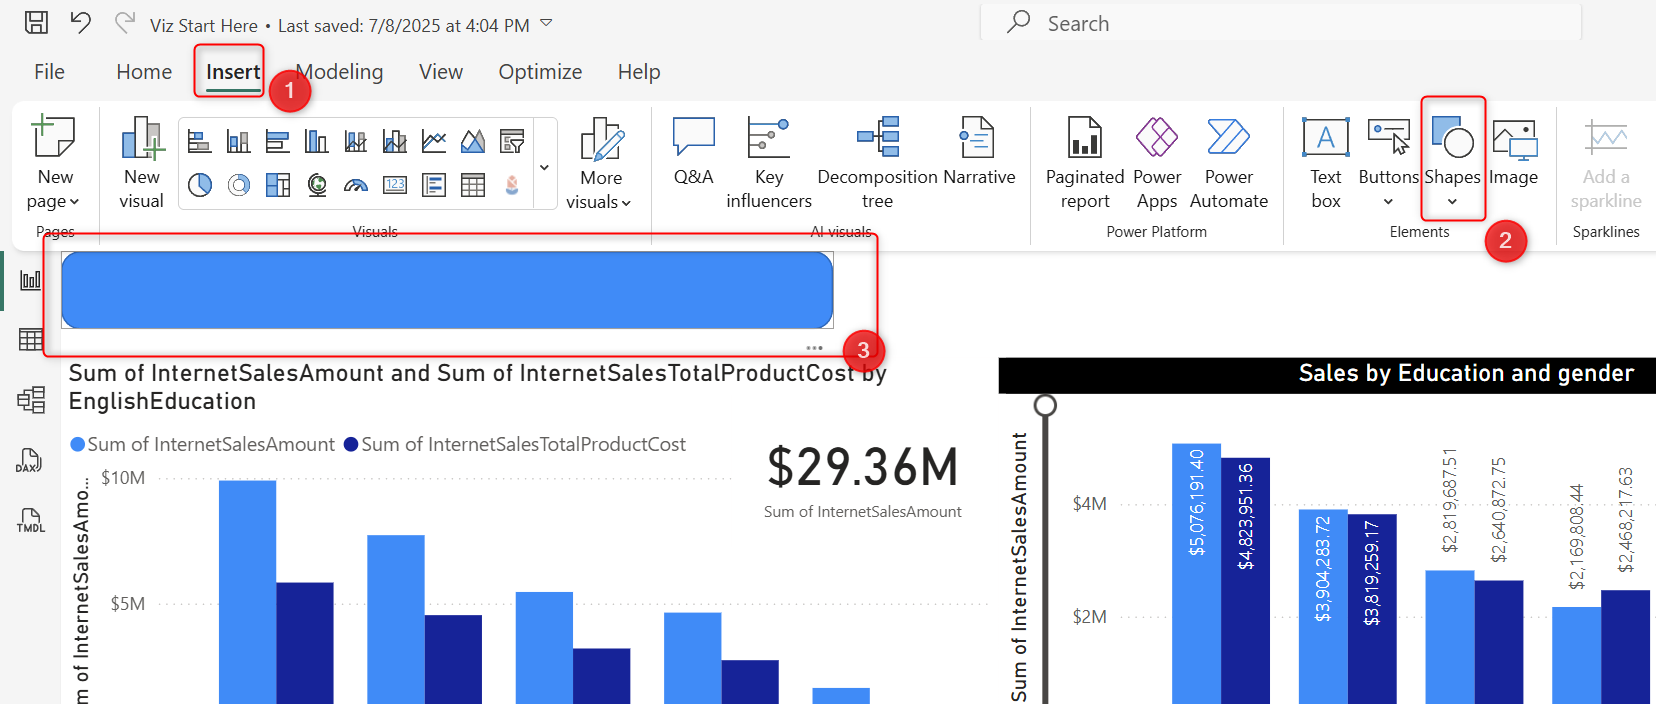Switch to TMDL view in sidebar
Image resolution: width=1656 pixels, height=704 pixels.
click(x=30, y=520)
